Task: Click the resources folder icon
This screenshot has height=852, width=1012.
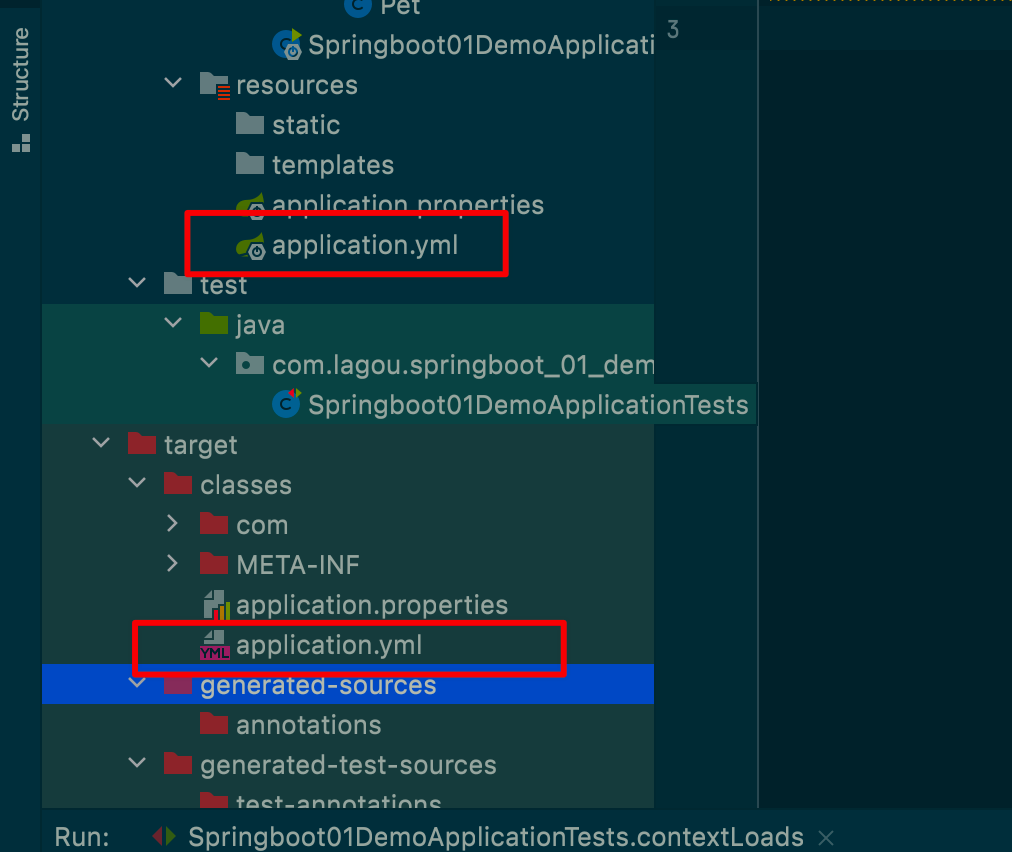Action: coord(215,85)
